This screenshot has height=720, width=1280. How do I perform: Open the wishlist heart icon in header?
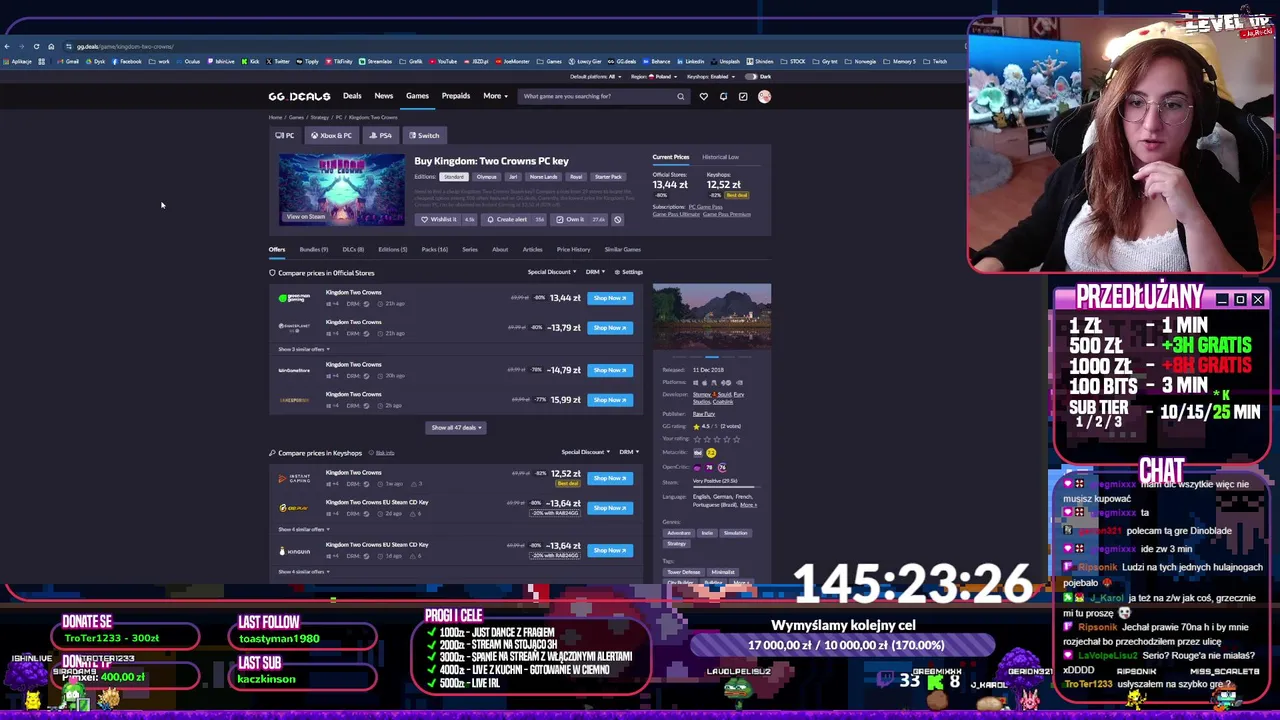[703, 96]
